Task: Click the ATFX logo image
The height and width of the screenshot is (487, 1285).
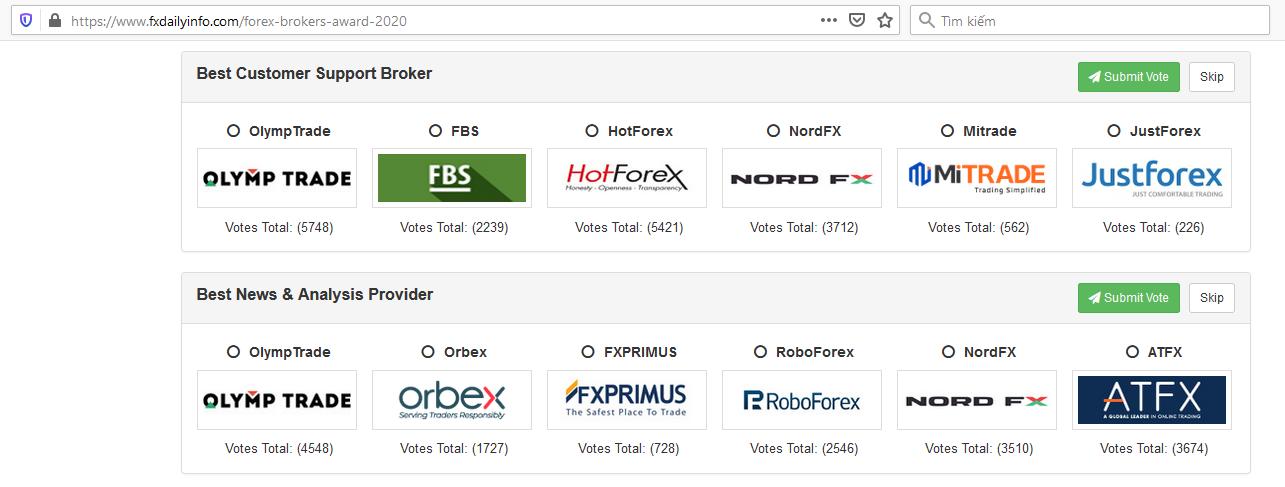Action: click(x=1152, y=400)
